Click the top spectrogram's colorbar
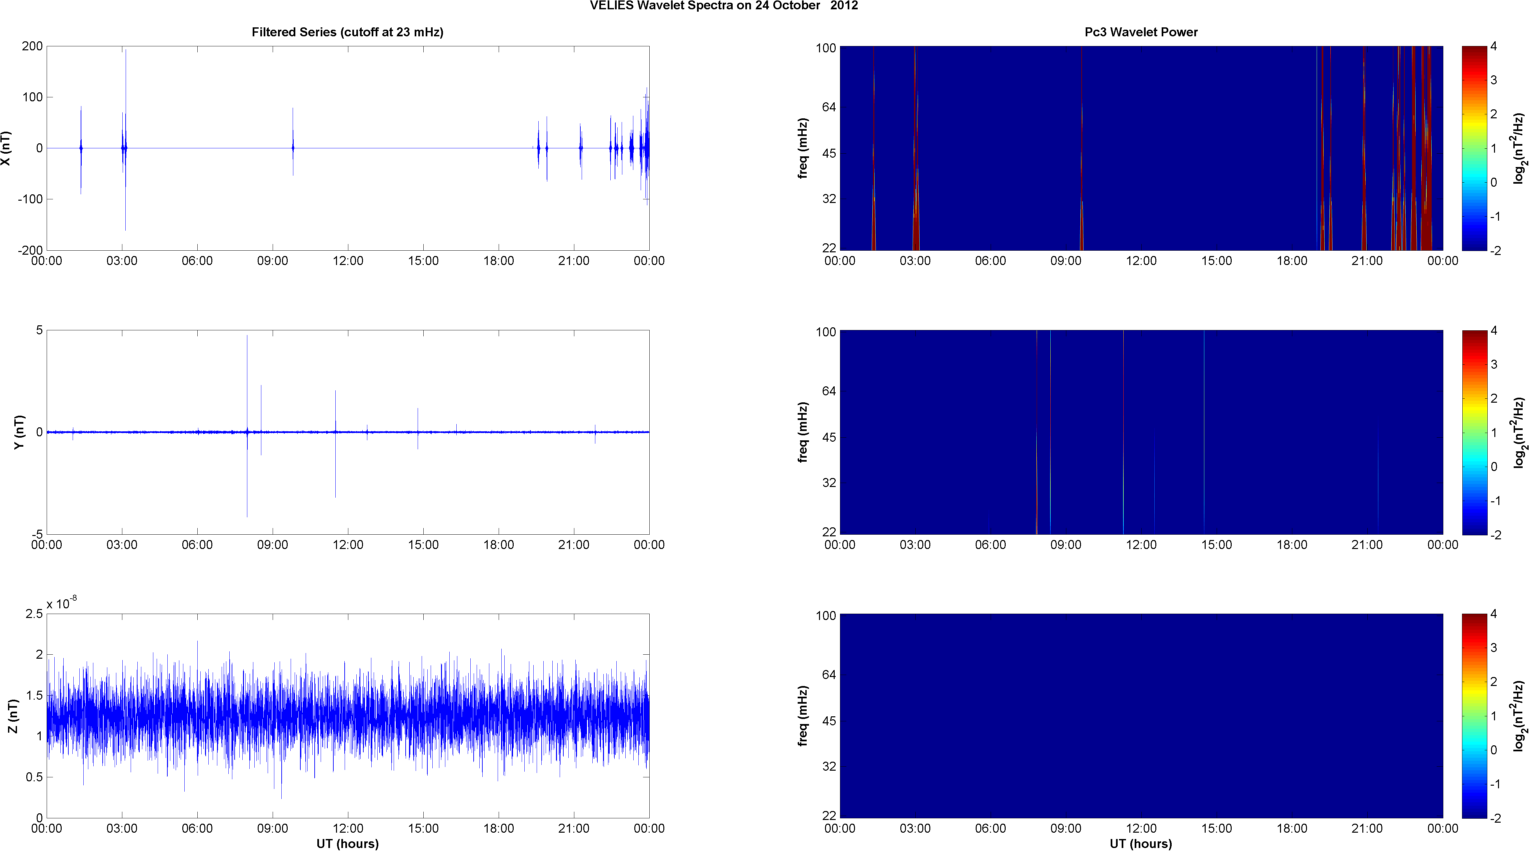The width and height of the screenshot is (1529, 851). pyautogui.click(x=1474, y=148)
